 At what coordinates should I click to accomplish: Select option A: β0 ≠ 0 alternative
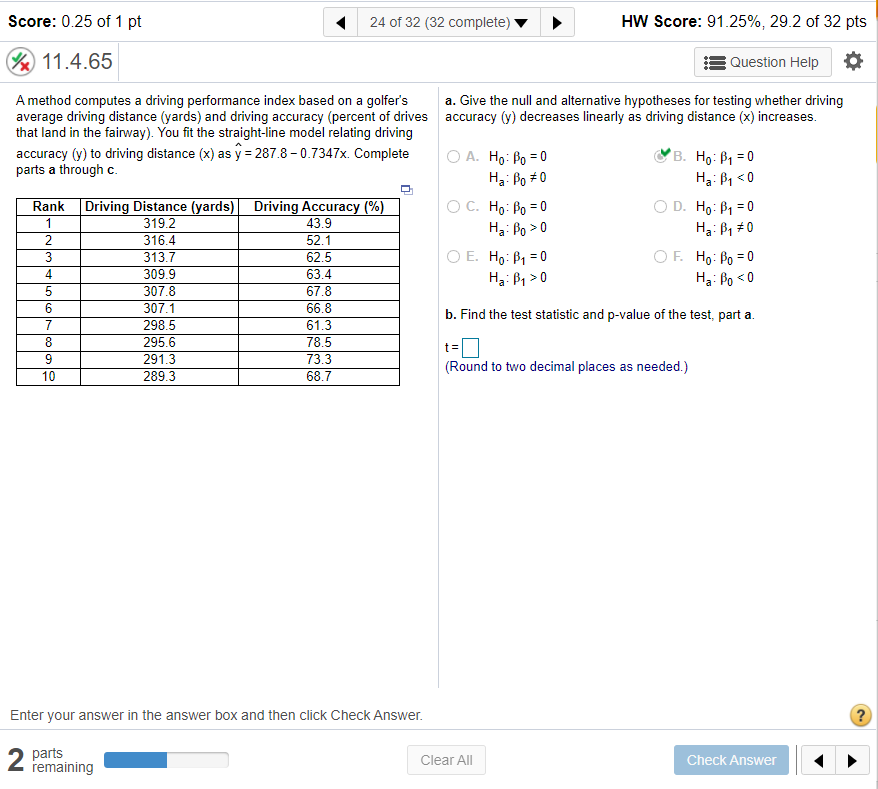(x=454, y=156)
